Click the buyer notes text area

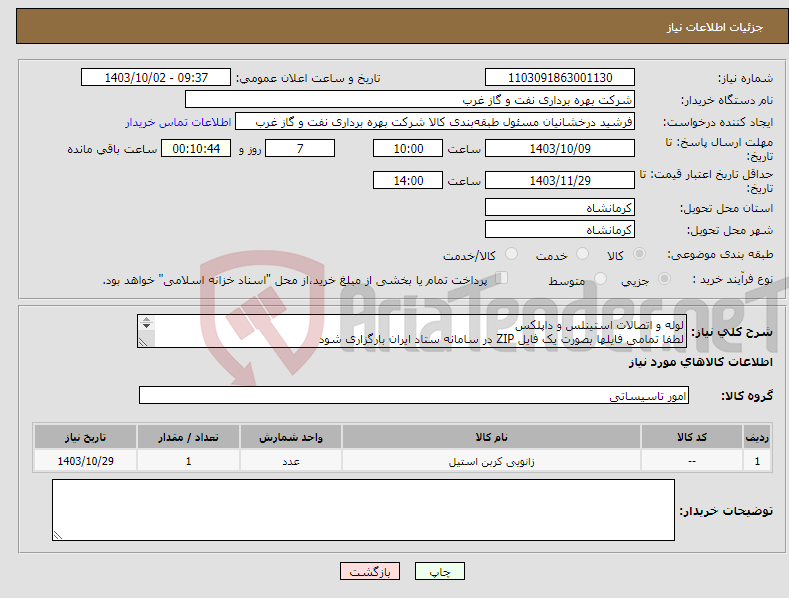pos(363,510)
